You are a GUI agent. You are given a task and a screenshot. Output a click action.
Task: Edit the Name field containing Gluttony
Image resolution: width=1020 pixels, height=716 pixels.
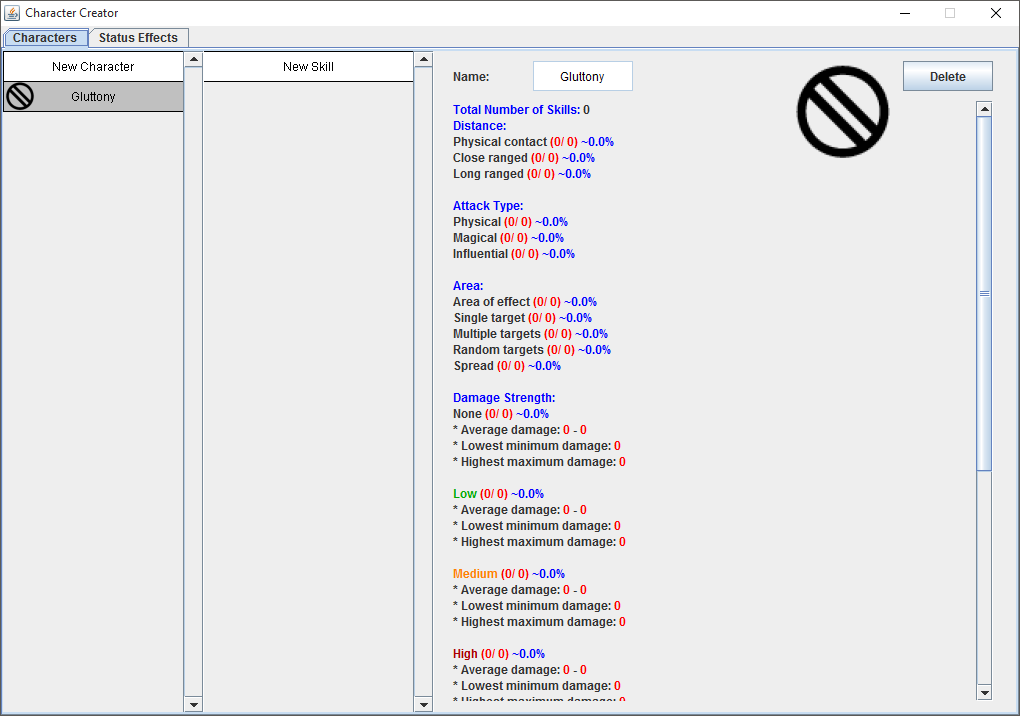[582, 76]
